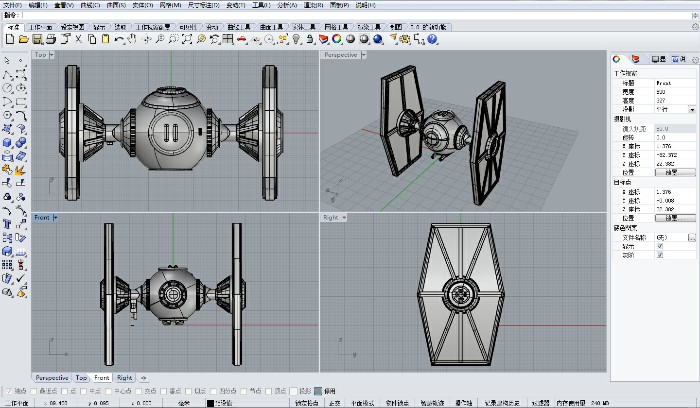Screen dimensions: 700x408
Task: Toggle 操作轴 (Gumball) in the status bar
Action: (x=463, y=403)
